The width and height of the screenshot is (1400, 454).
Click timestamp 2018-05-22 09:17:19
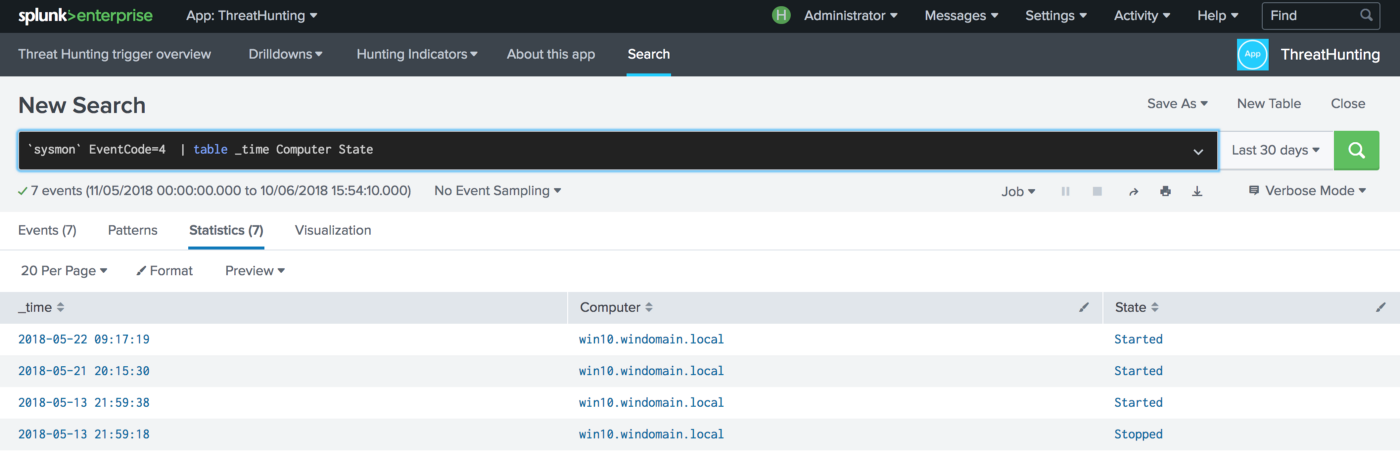click(84, 339)
